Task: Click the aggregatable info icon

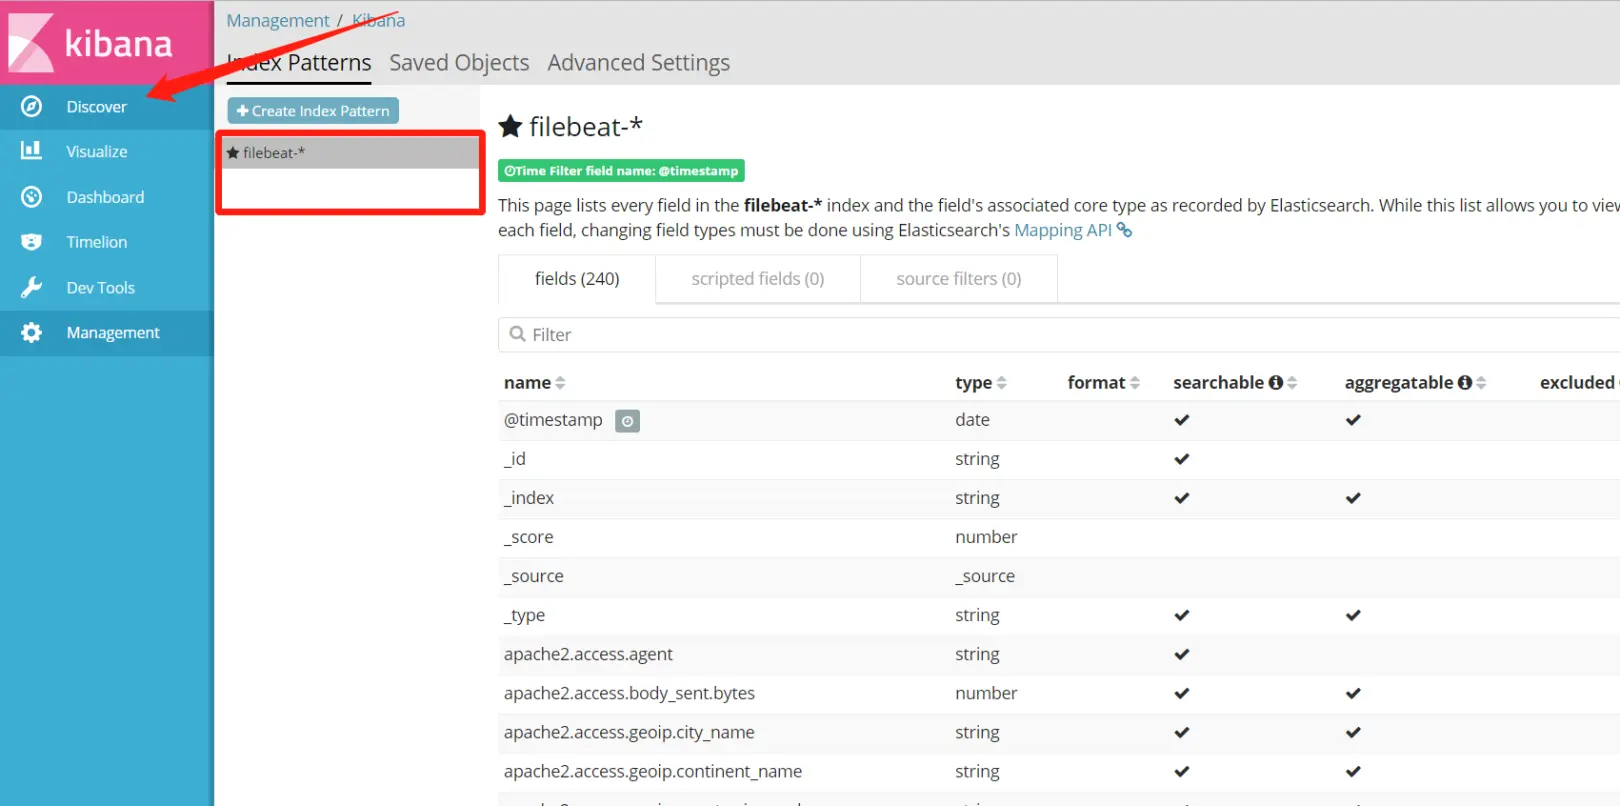Action: point(1464,383)
